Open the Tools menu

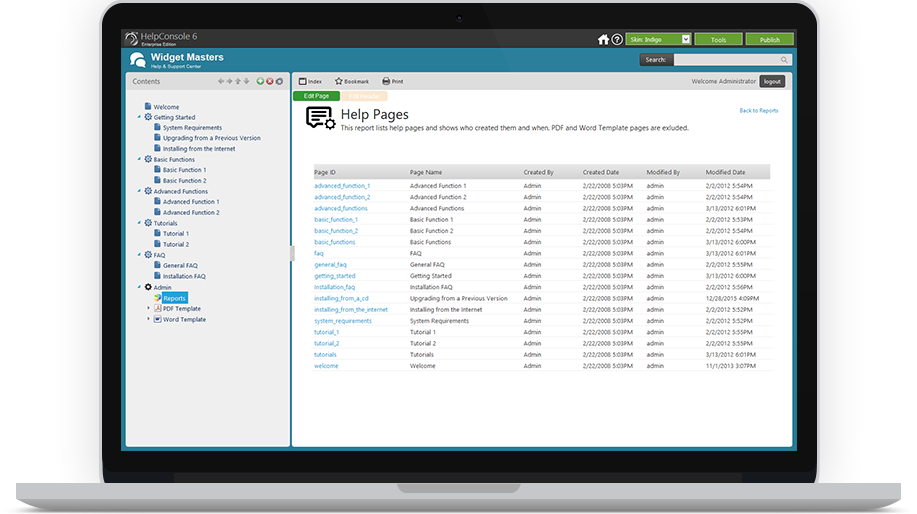click(718, 39)
